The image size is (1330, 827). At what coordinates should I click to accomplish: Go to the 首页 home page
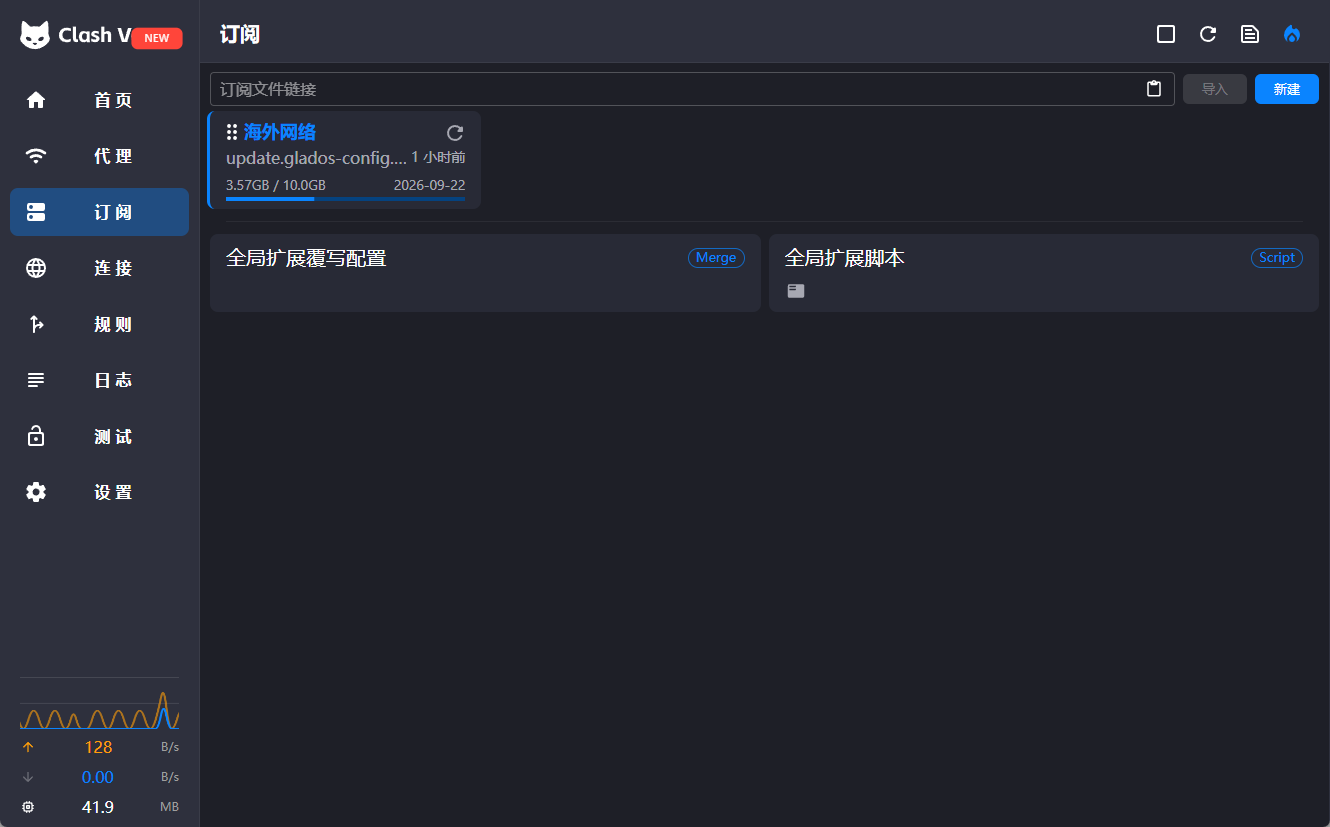click(99, 100)
